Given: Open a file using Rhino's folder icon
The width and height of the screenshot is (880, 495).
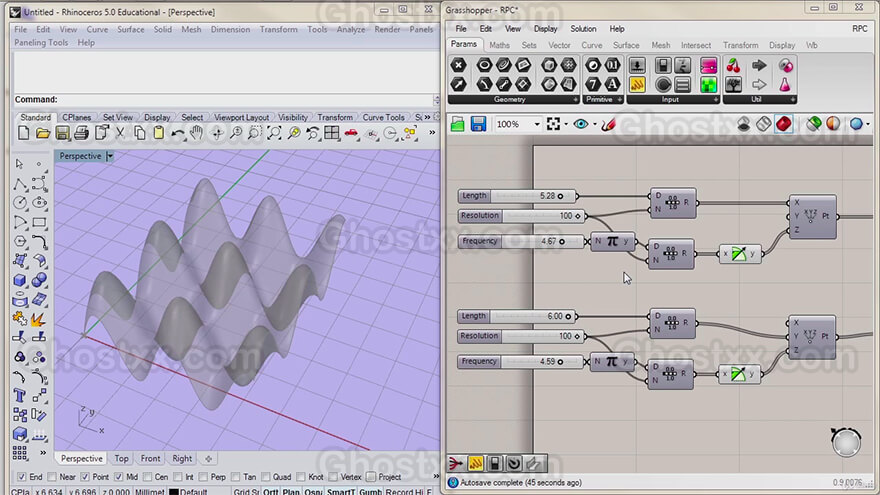Looking at the screenshot, I should (43, 133).
